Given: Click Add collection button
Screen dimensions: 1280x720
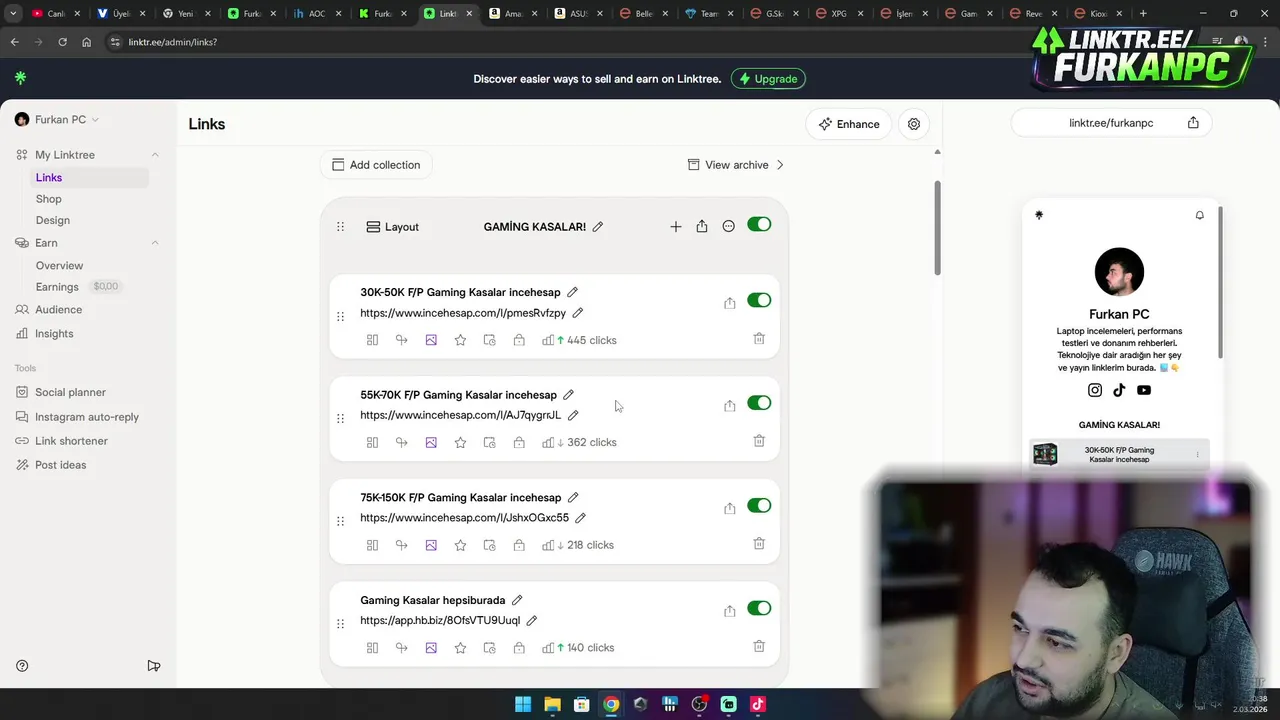Looking at the screenshot, I should click(376, 165).
